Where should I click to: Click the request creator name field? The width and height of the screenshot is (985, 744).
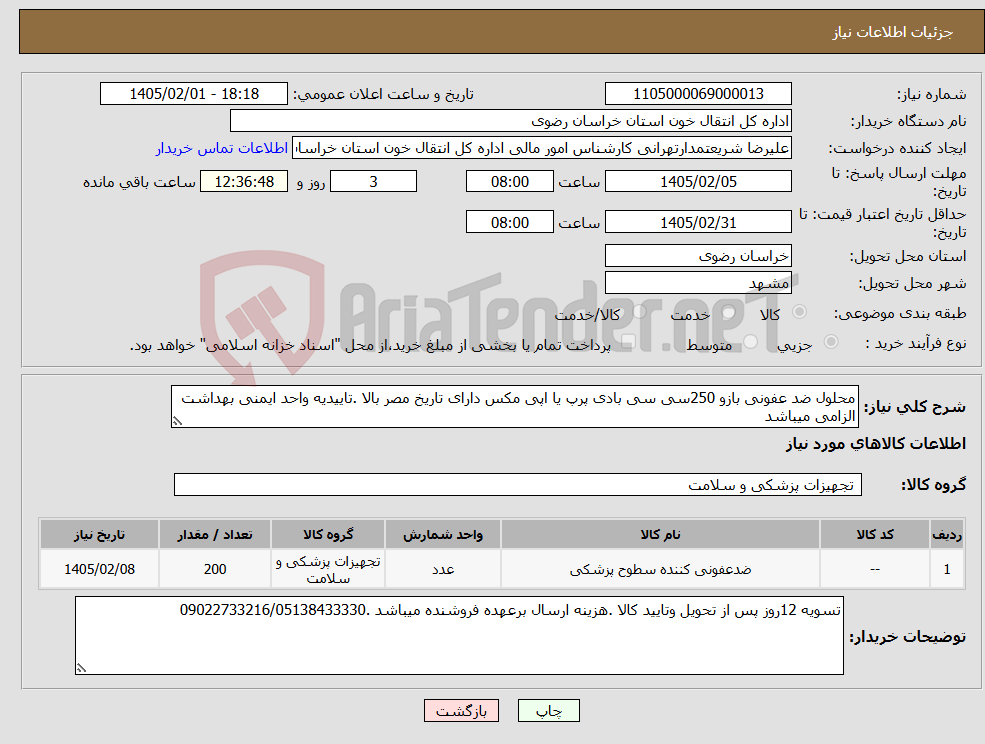point(541,148)
